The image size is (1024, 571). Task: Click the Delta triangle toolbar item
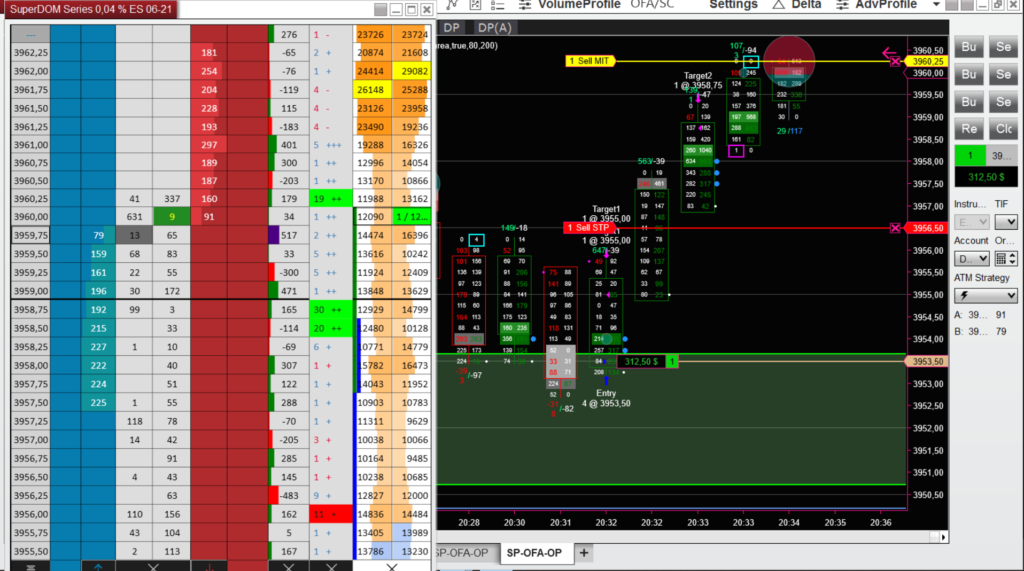(797, 5)
